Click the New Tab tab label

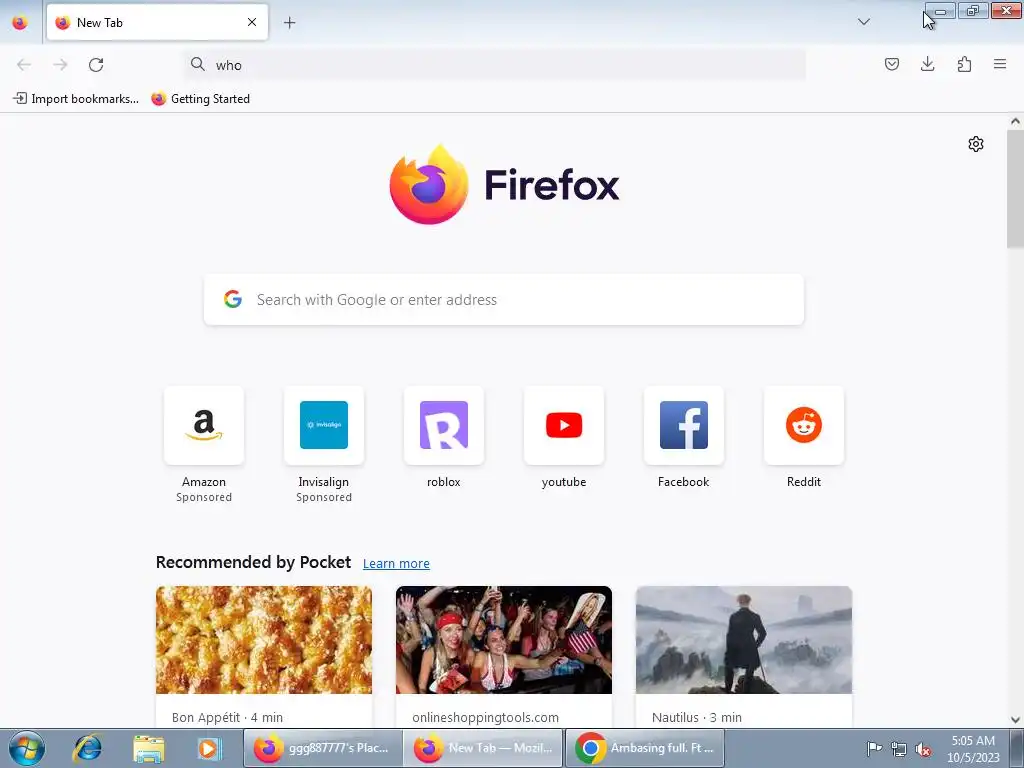99,22
